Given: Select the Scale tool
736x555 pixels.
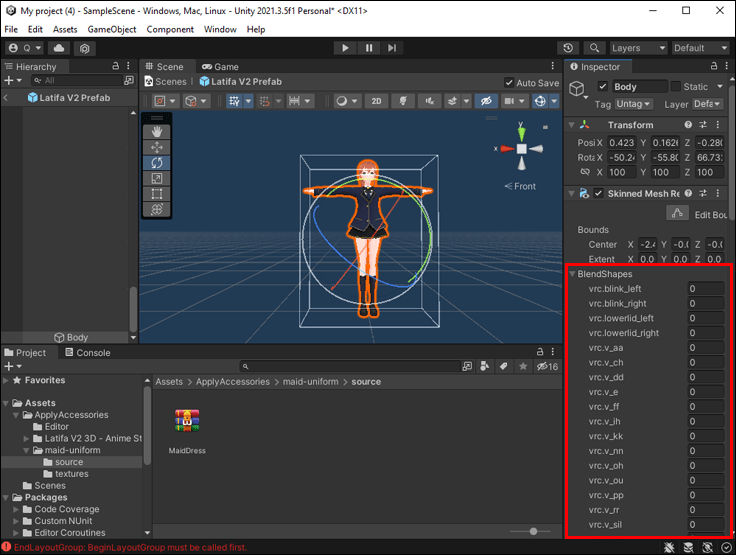Looking at the screenshot, I should [157, 178].
